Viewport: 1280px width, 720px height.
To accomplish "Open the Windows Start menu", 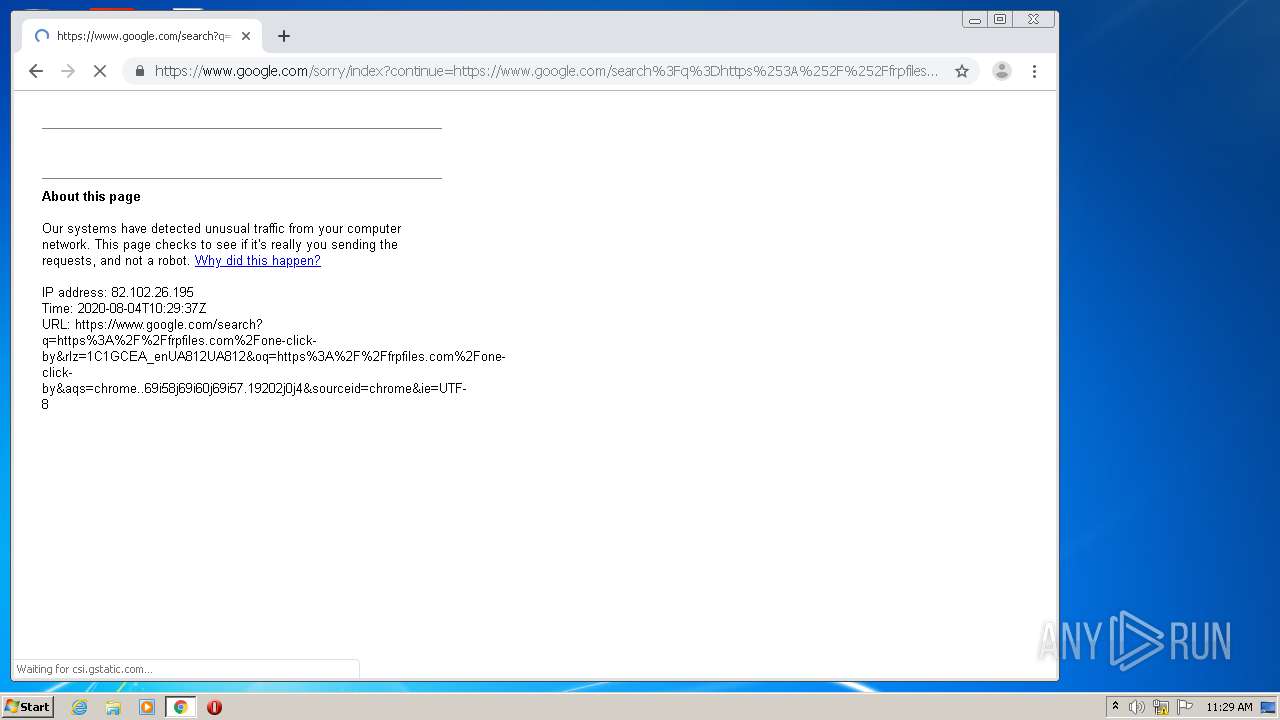I will 27,707.
